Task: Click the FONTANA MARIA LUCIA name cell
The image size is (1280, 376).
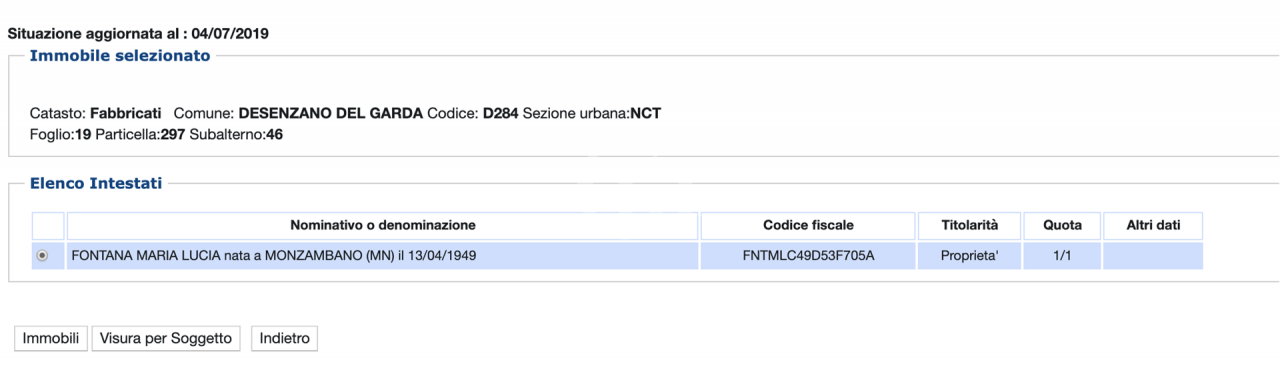Action: click(x=383, y=256)
